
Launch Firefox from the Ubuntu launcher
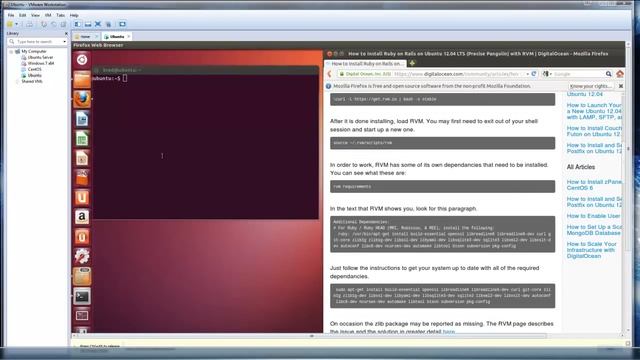pyautogui.click(x=82, y=99)
